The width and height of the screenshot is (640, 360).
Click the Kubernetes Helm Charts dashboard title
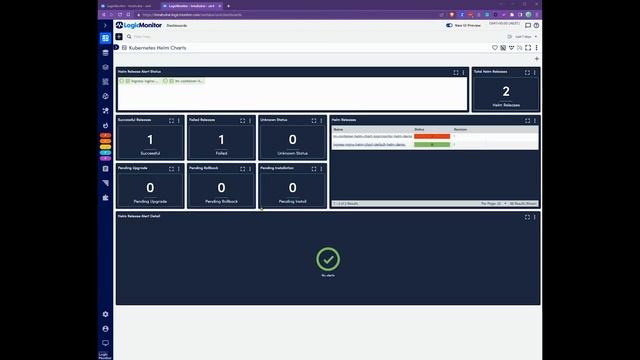(x=158, y=48)
